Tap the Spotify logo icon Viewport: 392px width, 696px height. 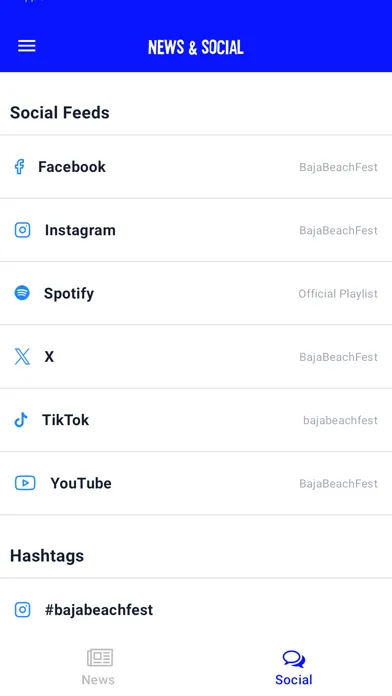pos(22,293)
